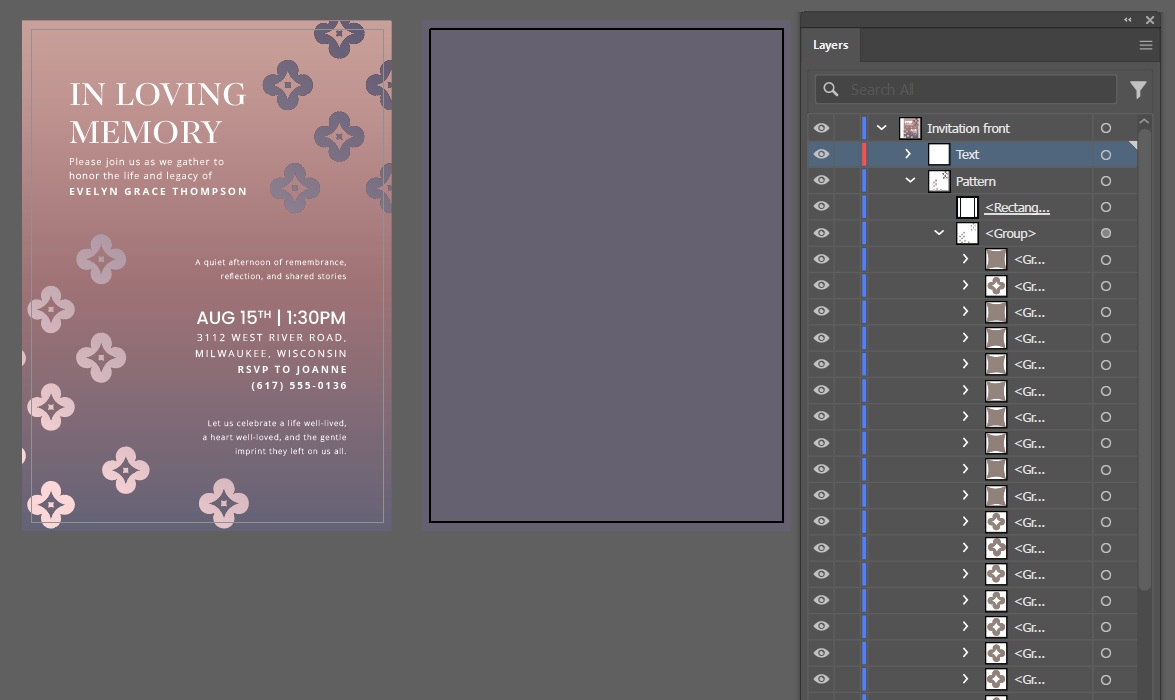Hide the <Rectangle> item with its eye icon
This screenshot has width=1175, height=700.
(x=821, y=207)
